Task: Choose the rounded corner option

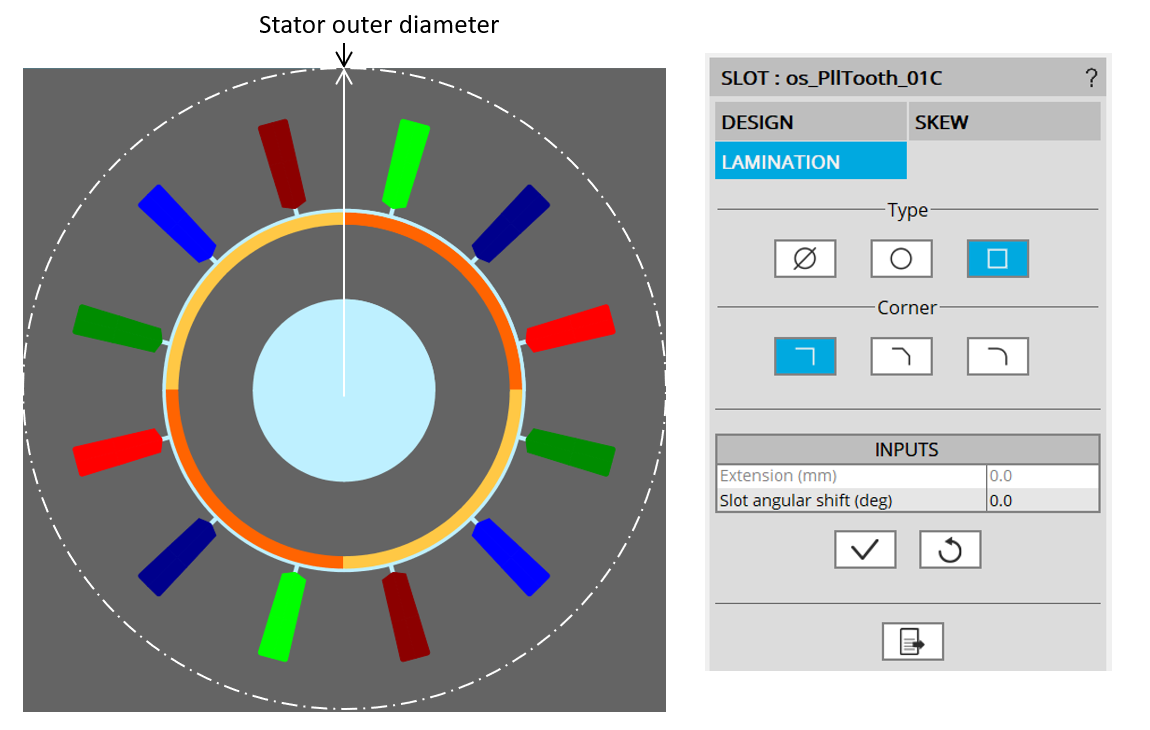Action: point(997,356)
